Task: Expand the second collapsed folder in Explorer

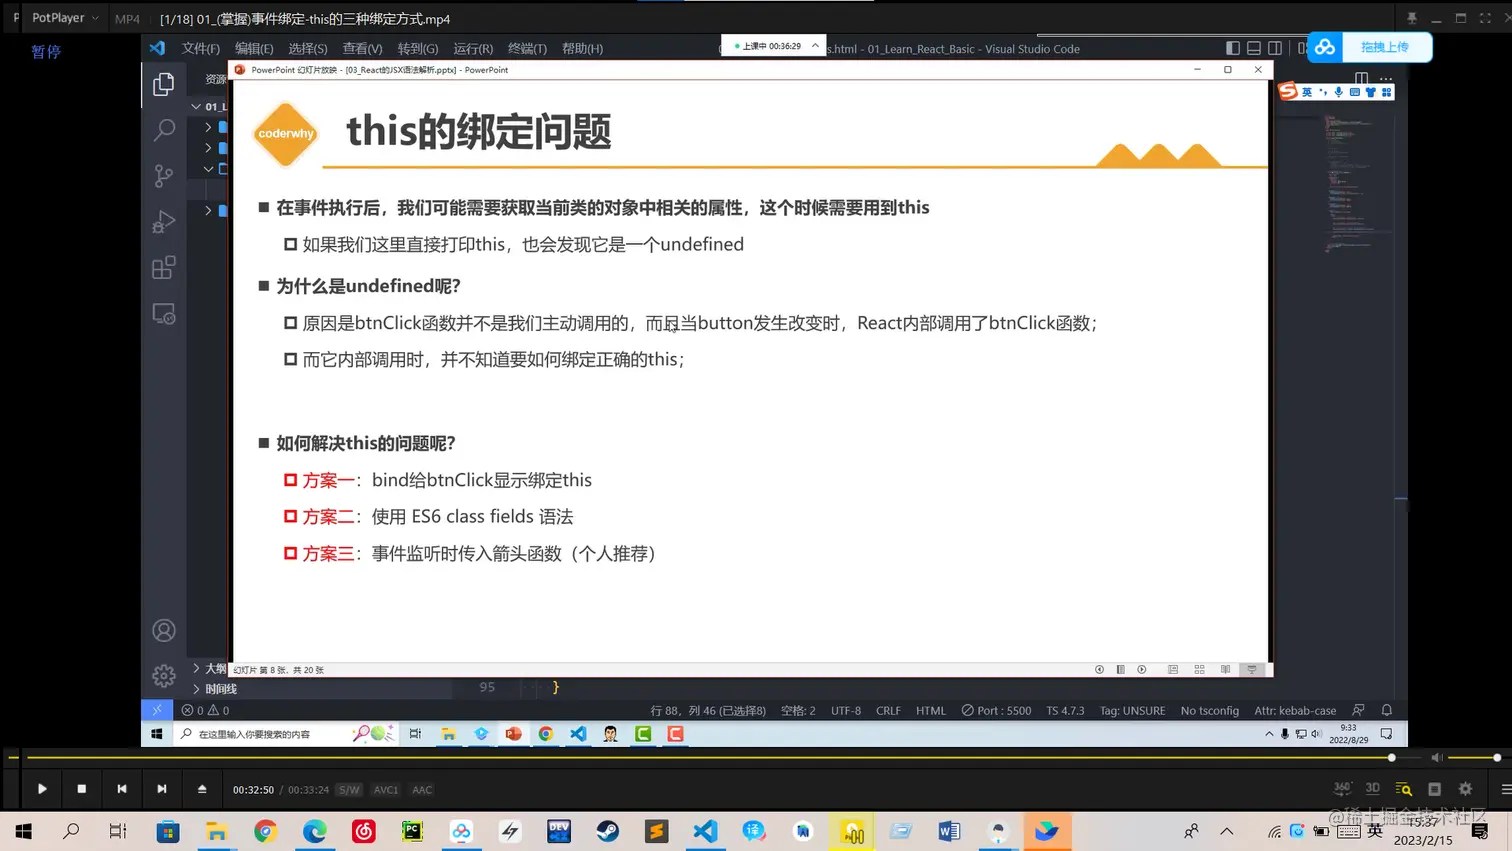Action: 208,148
